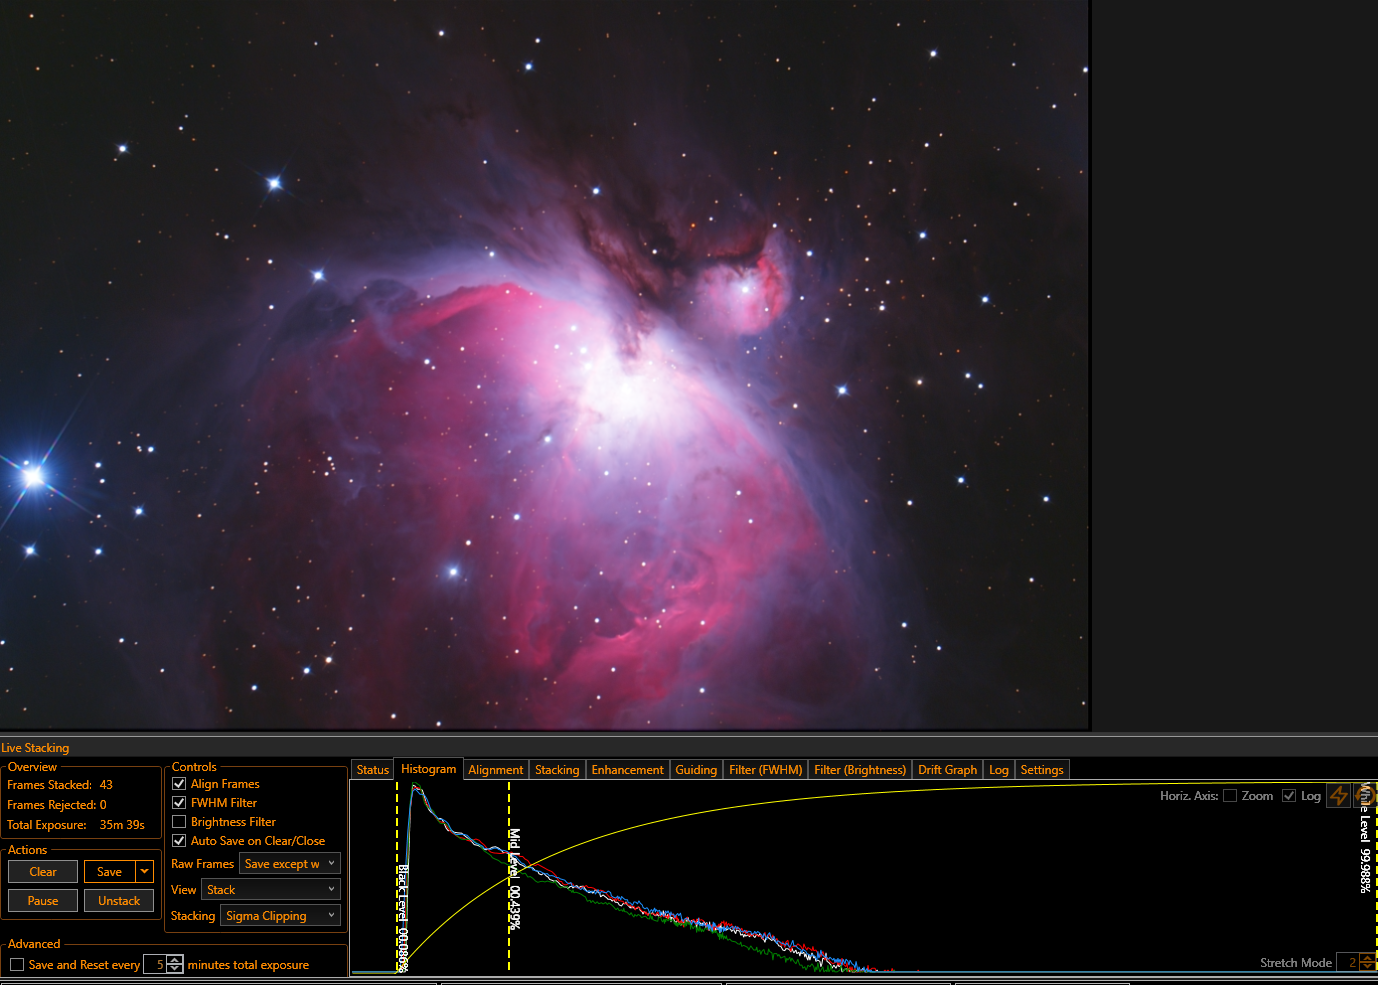Uncheck the Log horizontal axis checkbox
Screen dimensions: 1378x985
pos(1289,796)
